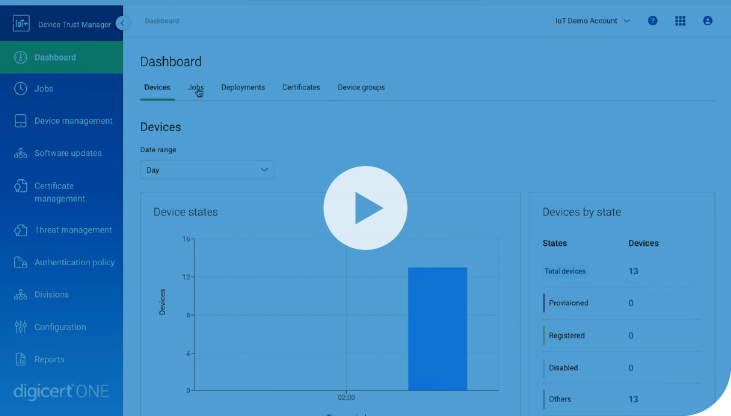The image size is (731, 416).
Task: Open the Certificate management icon
Action: [21, 186]
